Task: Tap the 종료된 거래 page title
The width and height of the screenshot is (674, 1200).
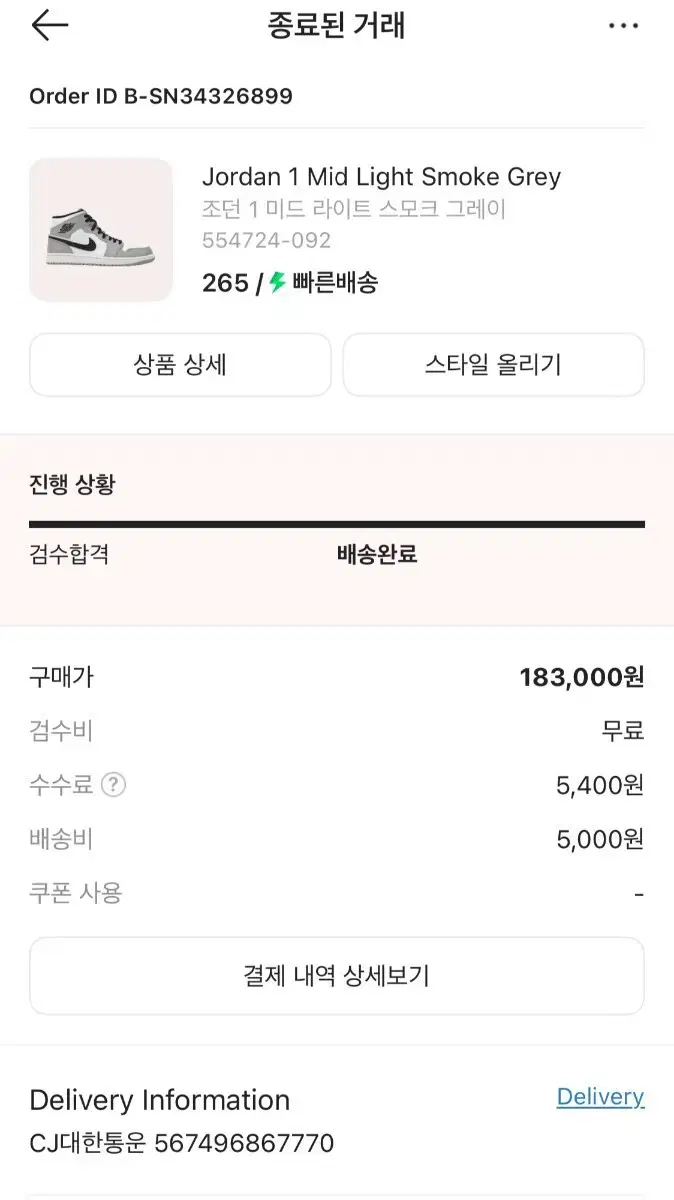Action: click(336, 26)
